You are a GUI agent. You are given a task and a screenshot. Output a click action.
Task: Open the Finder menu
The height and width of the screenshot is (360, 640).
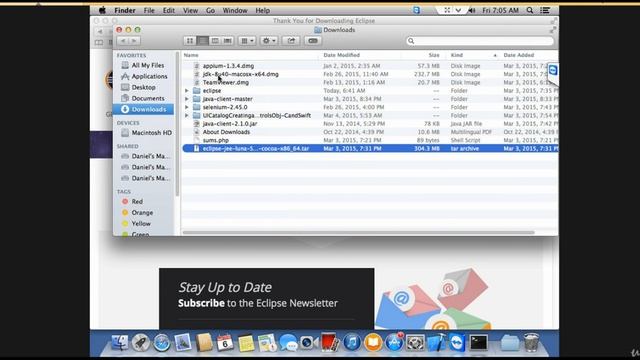[x=124, y=11]
